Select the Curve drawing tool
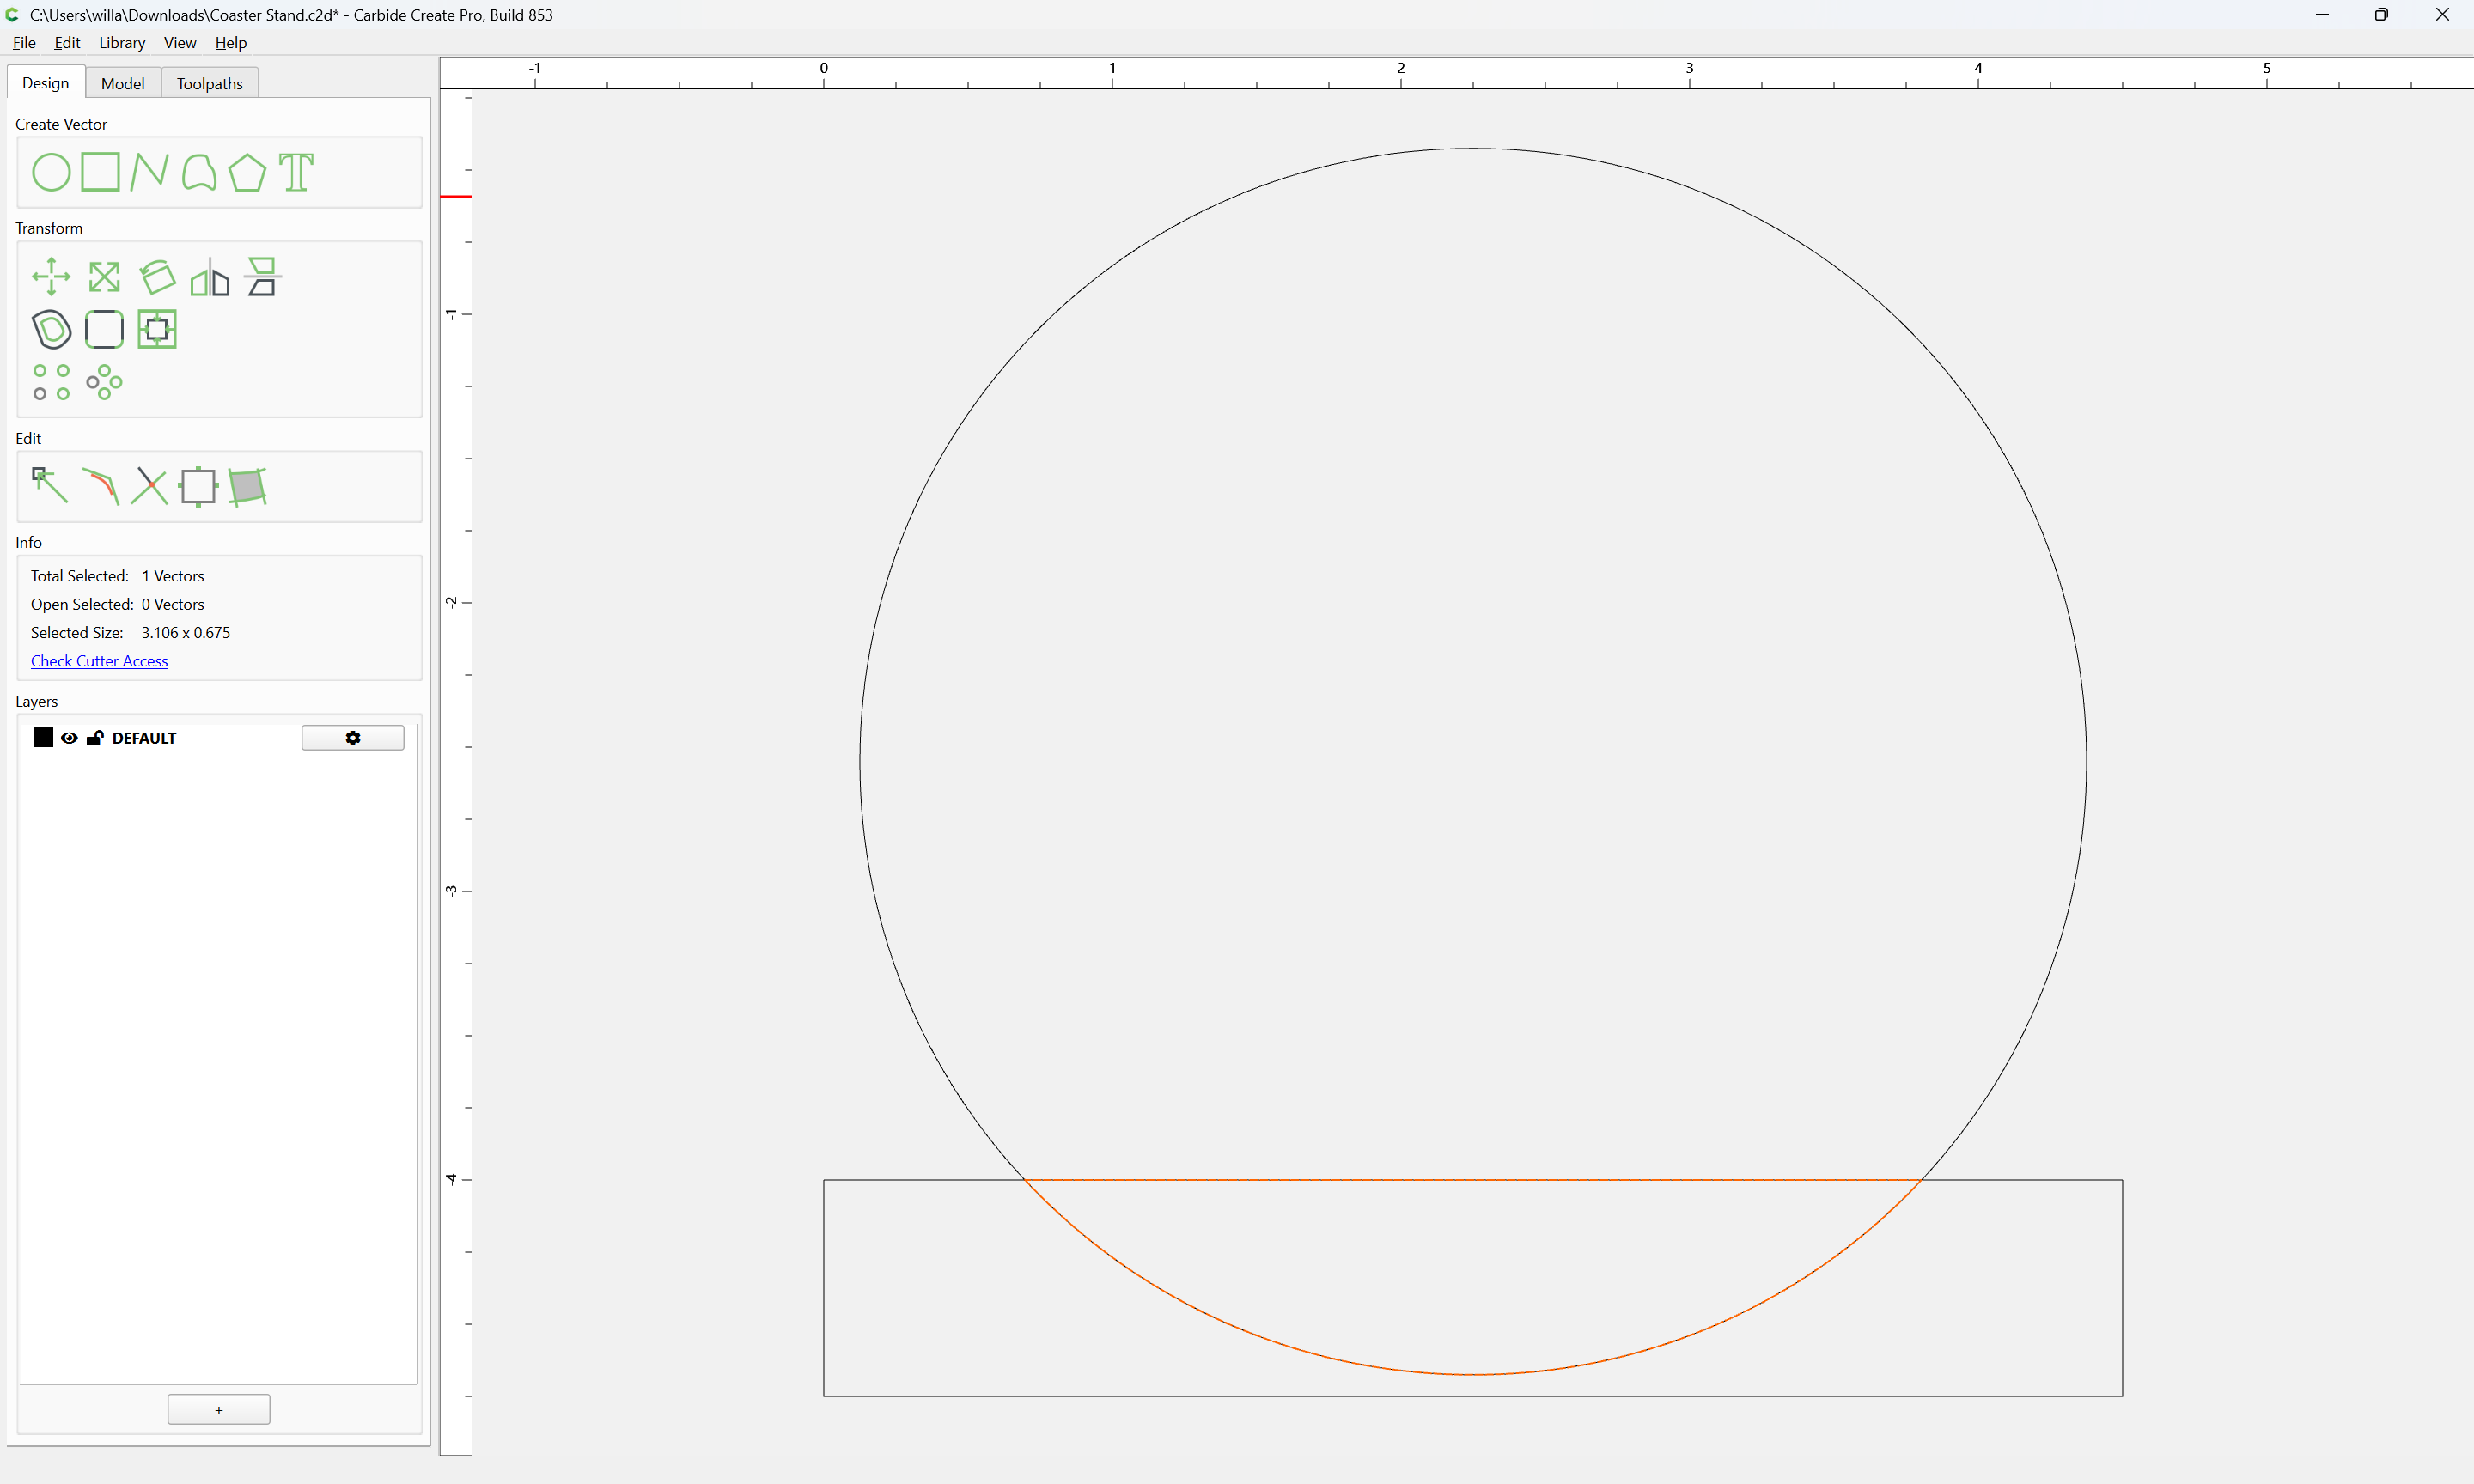This screenshot has width=2474, height=1484. click(199, 172)
